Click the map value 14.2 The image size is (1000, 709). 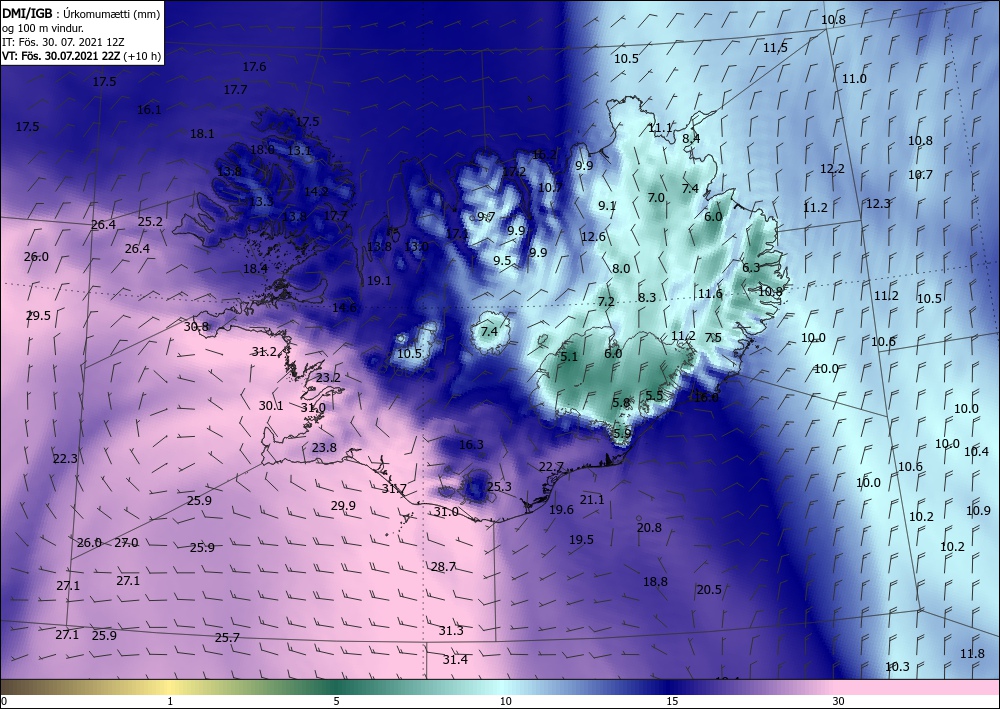(x=316, y=191)
